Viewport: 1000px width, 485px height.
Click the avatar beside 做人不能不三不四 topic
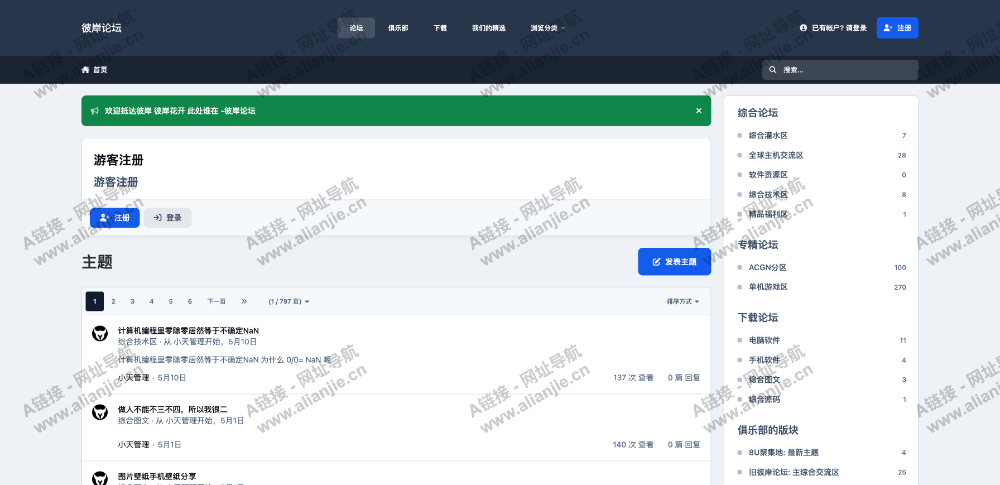tap(100, 412)
